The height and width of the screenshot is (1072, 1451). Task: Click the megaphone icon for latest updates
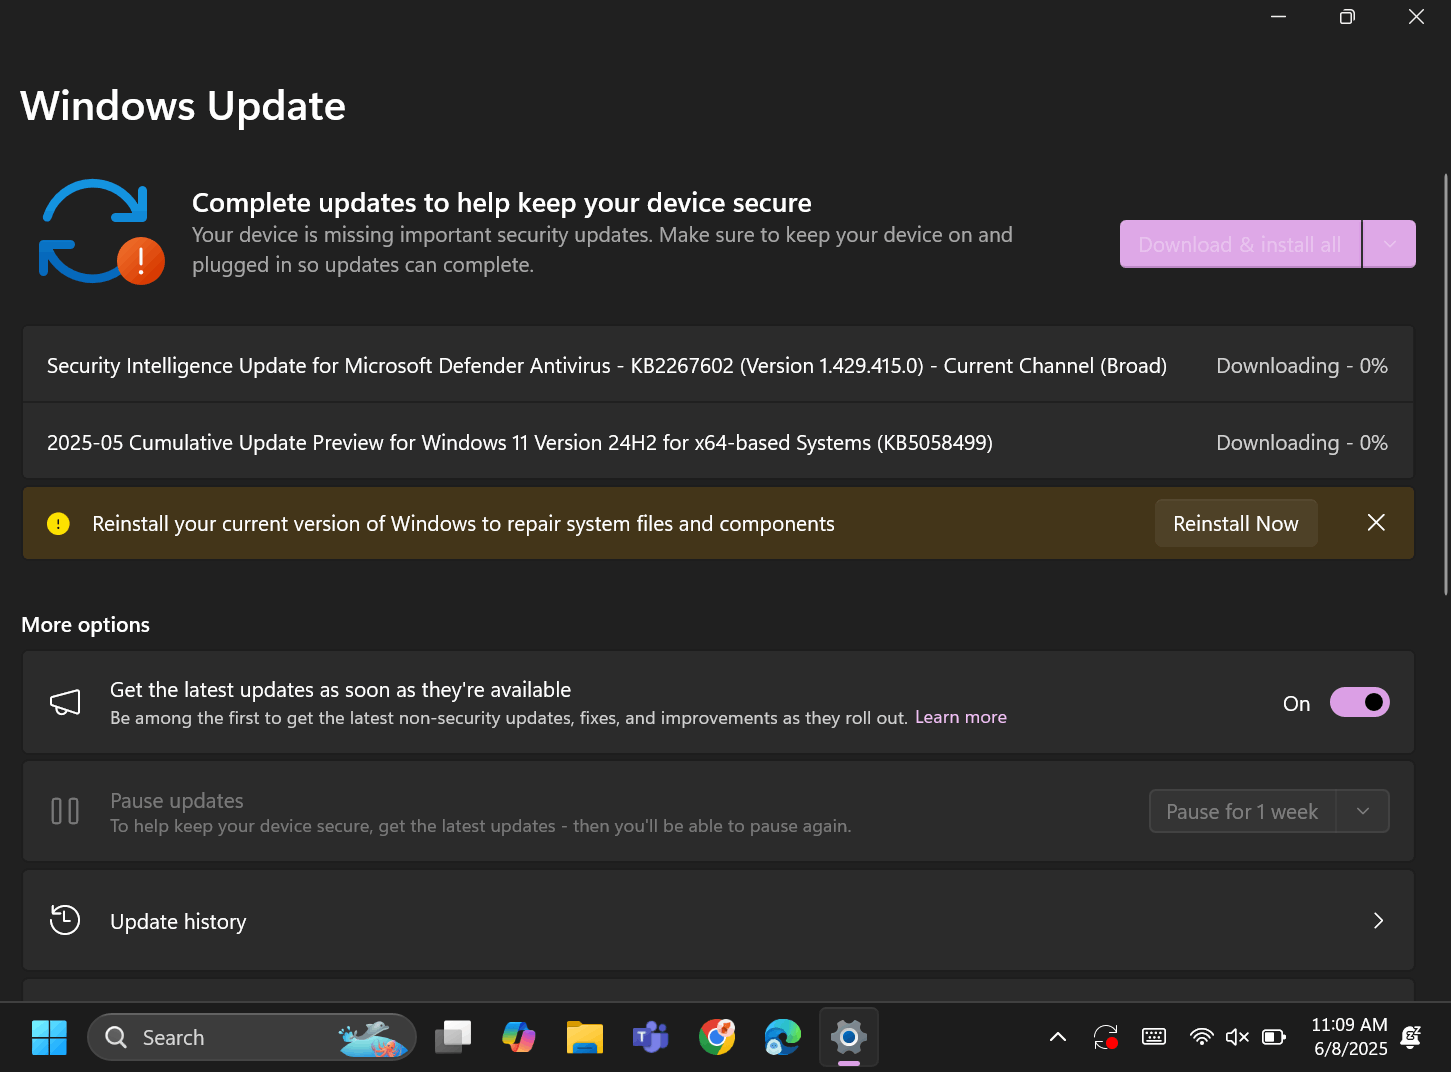65,703
